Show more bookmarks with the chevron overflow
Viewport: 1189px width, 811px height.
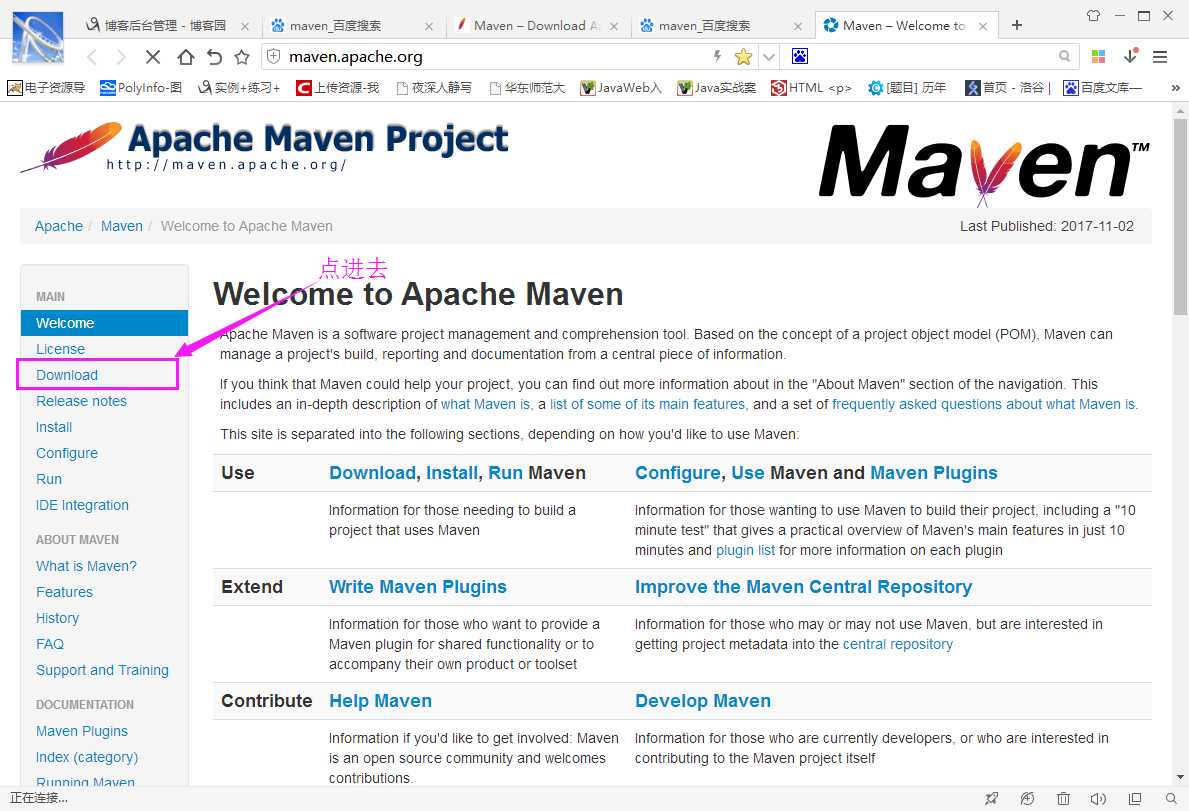(x=1175, y=88)
